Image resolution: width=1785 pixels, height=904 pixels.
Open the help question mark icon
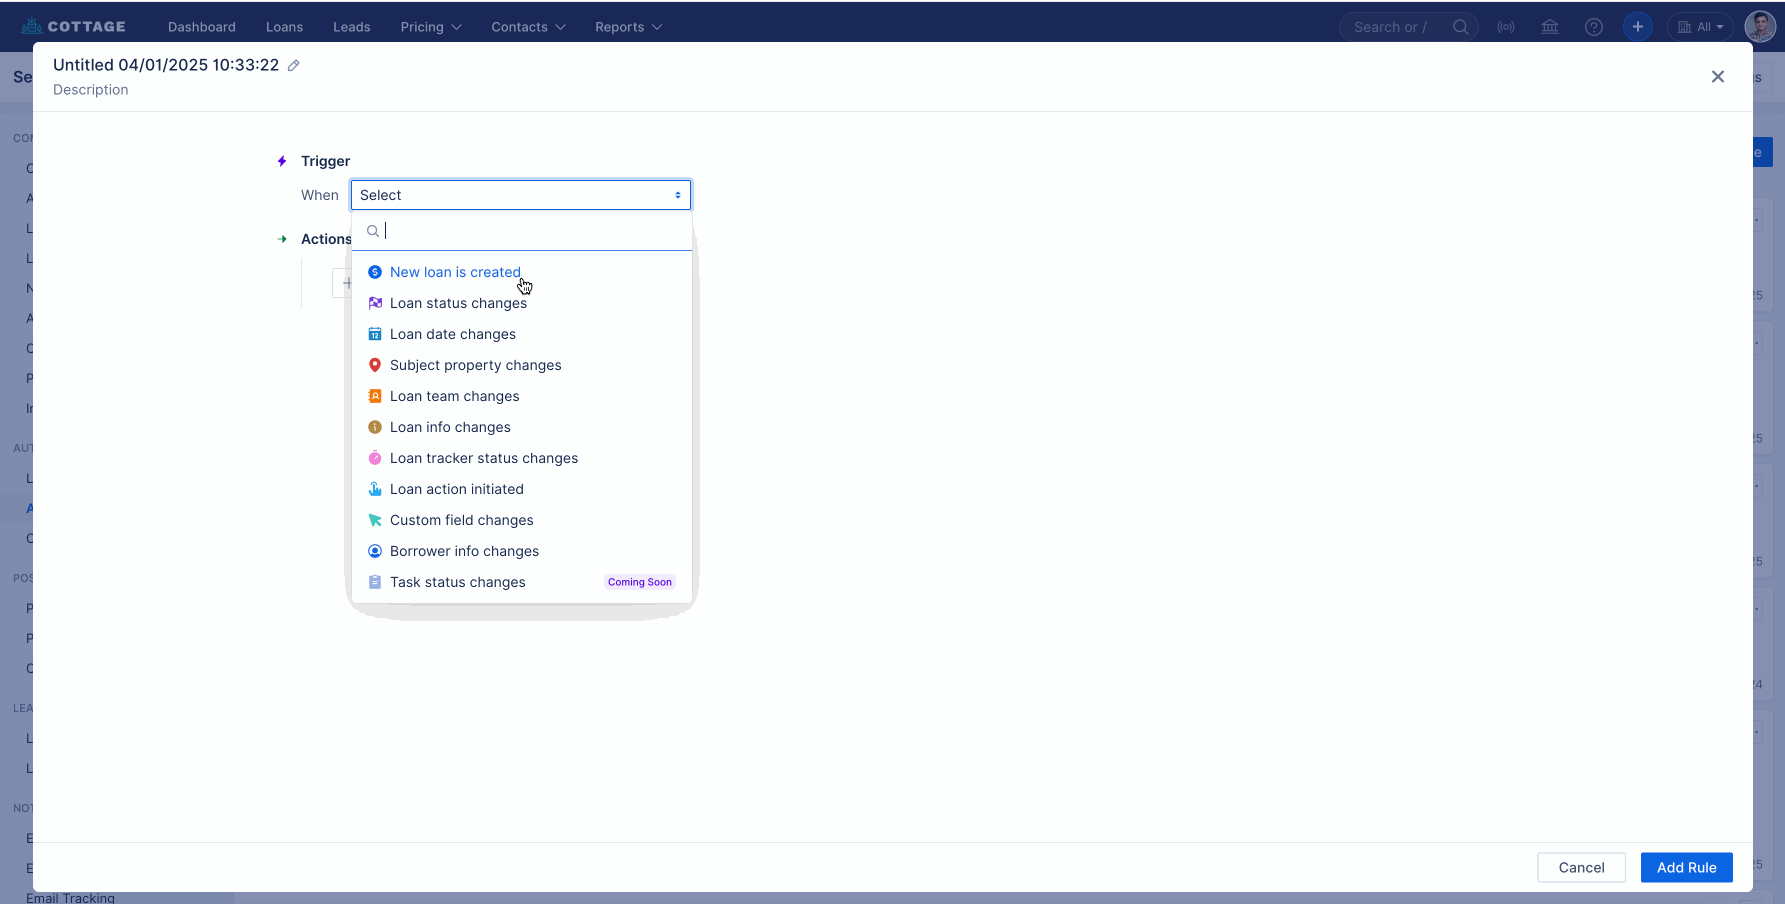click(1594, 27)
